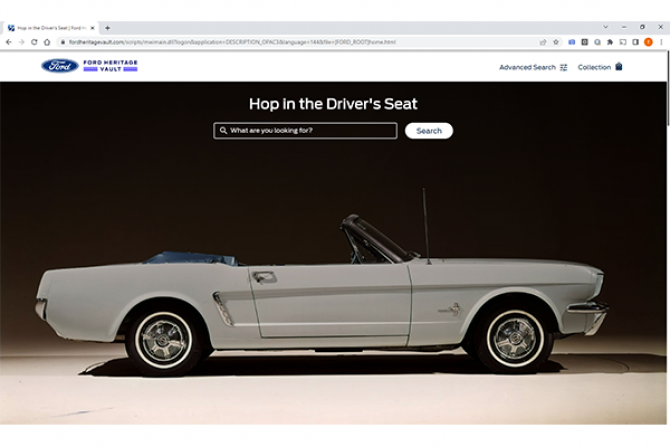
Task: Open the Chrome extensions puzzle icon
Action: pos(609,42)
